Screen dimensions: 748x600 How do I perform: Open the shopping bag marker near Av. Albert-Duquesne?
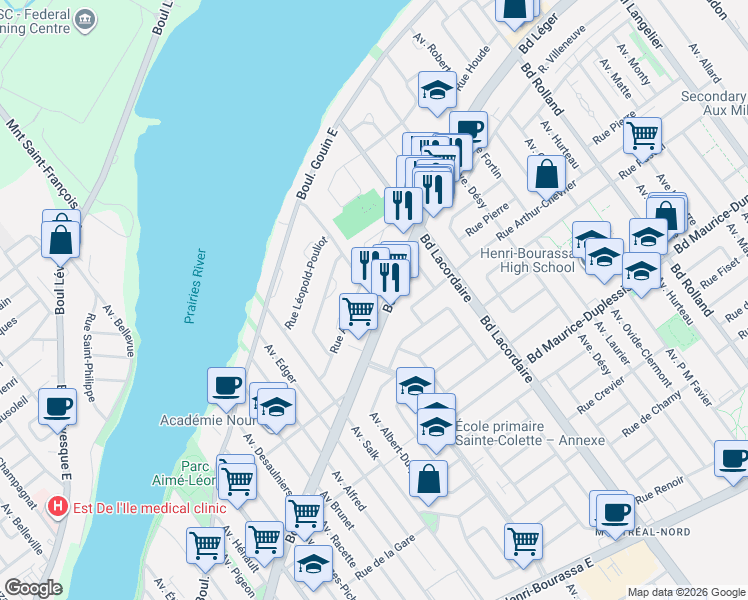tap(428, 482)
